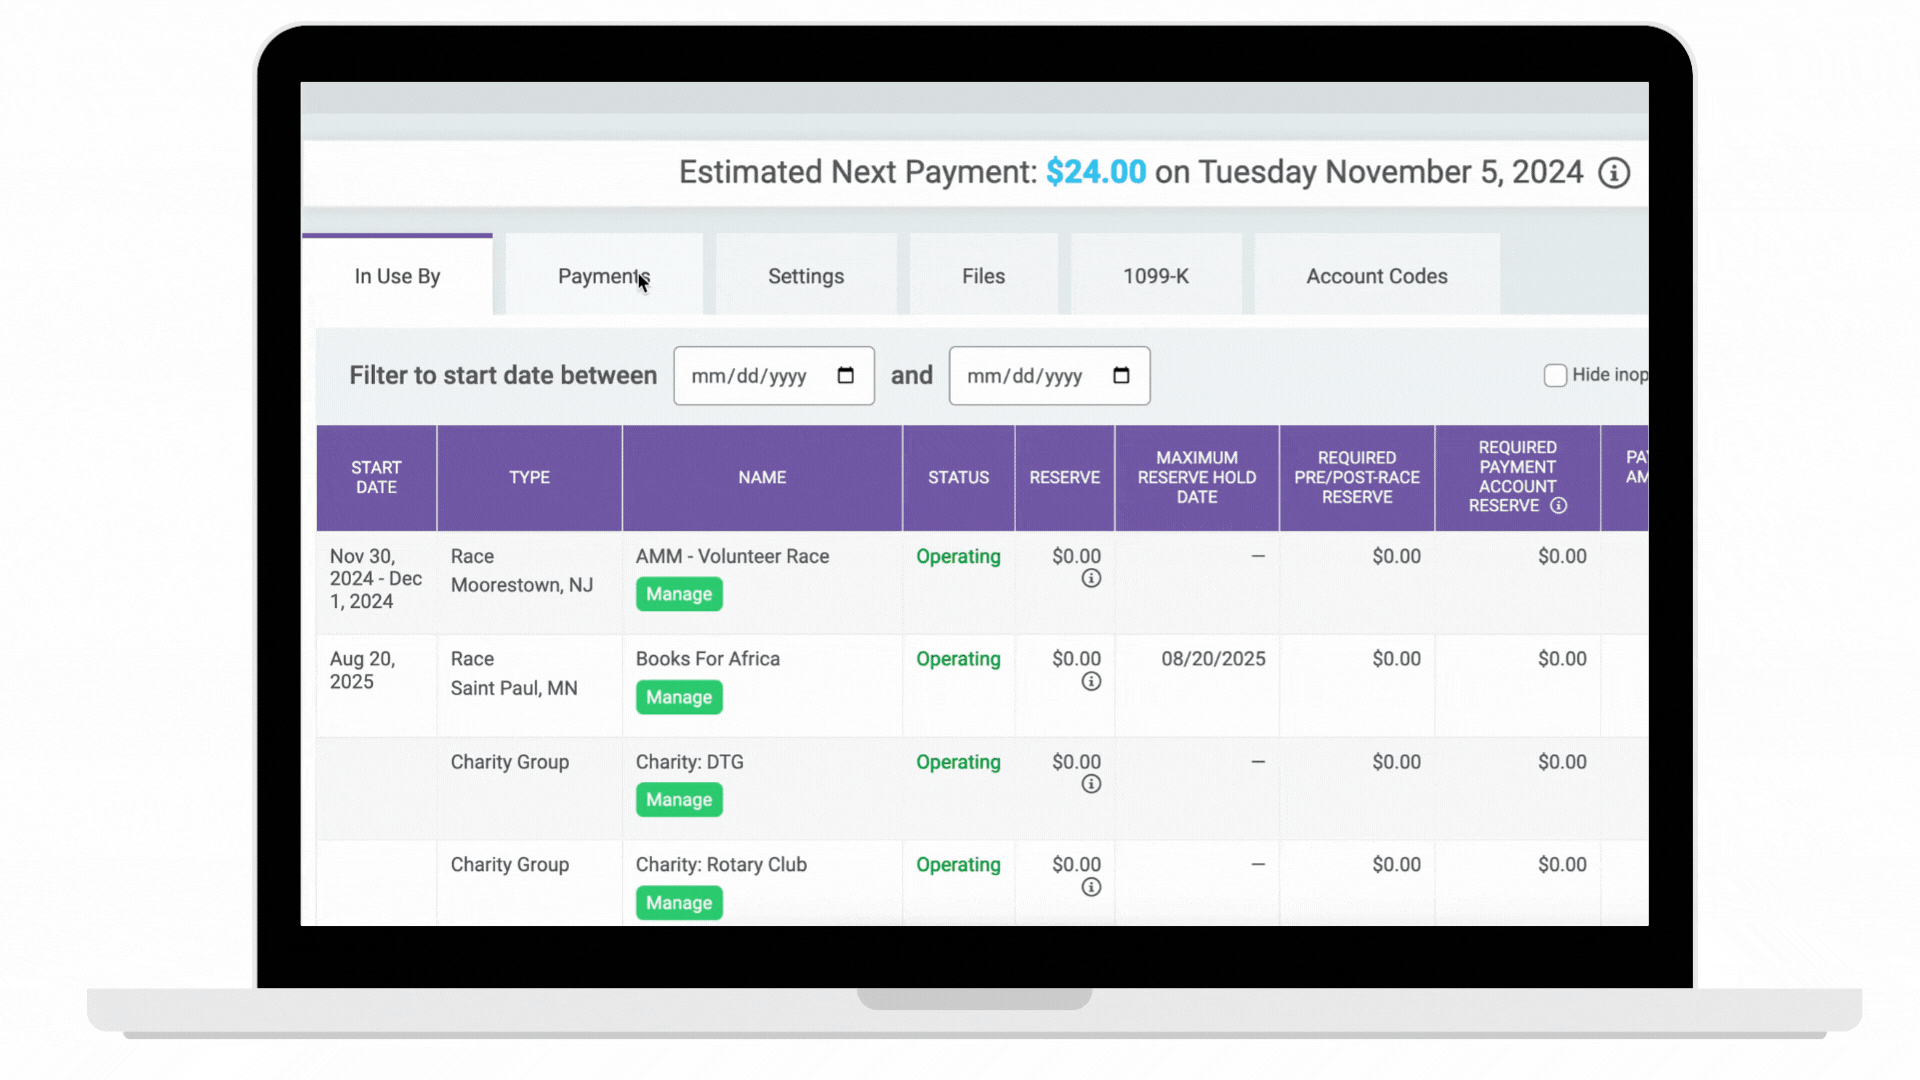
Task: Click the start date filter input field
Action: [x=750, y=376]
